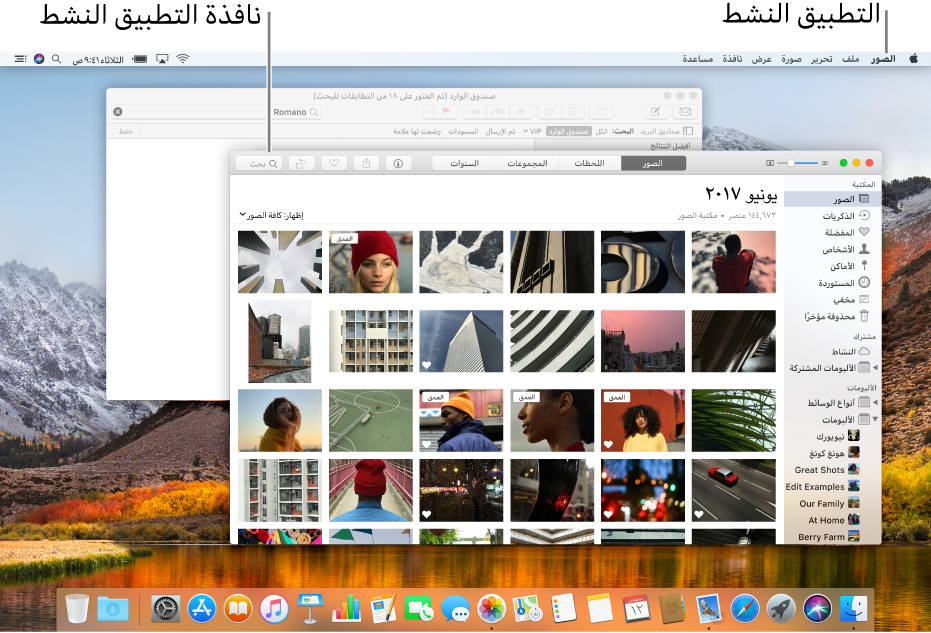931x633 pixels.
Task: Open Launchpad rocket icon in Dock
Action: [781, 609]
